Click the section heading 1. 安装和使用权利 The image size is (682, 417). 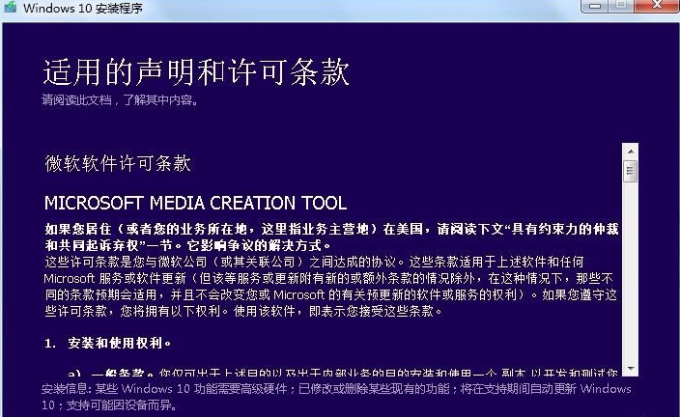[x=104, y=343]
